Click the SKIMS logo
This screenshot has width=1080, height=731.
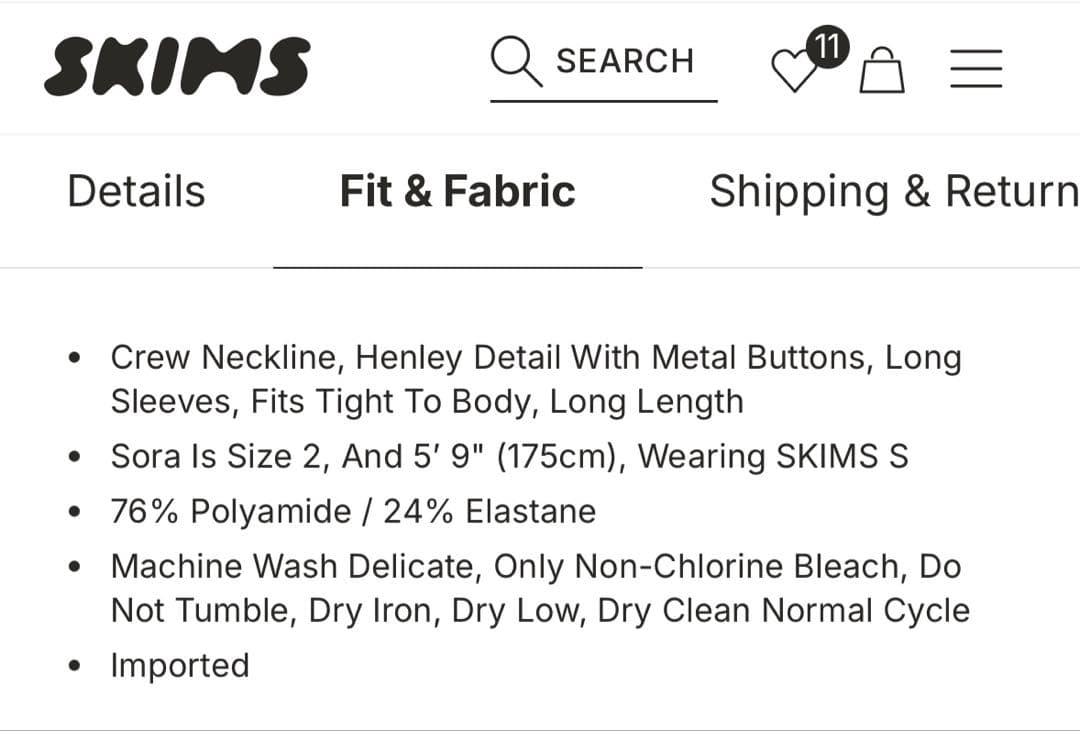click(x=177, y=66)
